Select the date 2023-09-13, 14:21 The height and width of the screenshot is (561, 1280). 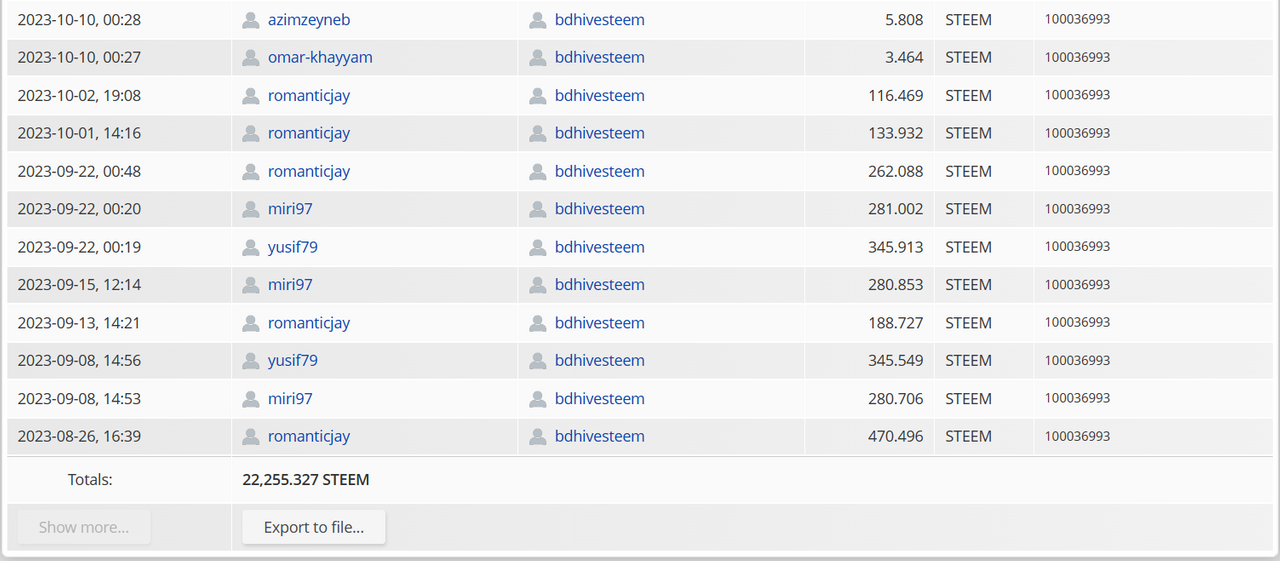79,323
